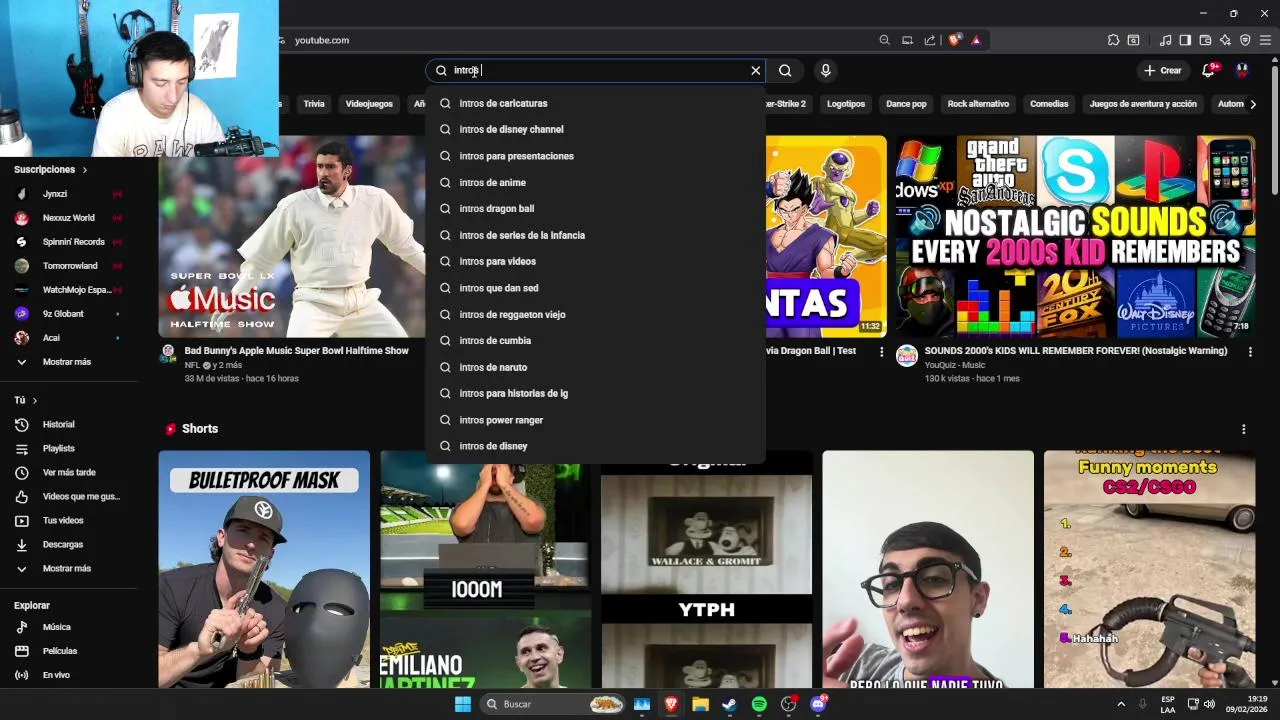The image size is (1280, 720).
Task: Open Películas in the Explorar section
Action: coord(68,651)
